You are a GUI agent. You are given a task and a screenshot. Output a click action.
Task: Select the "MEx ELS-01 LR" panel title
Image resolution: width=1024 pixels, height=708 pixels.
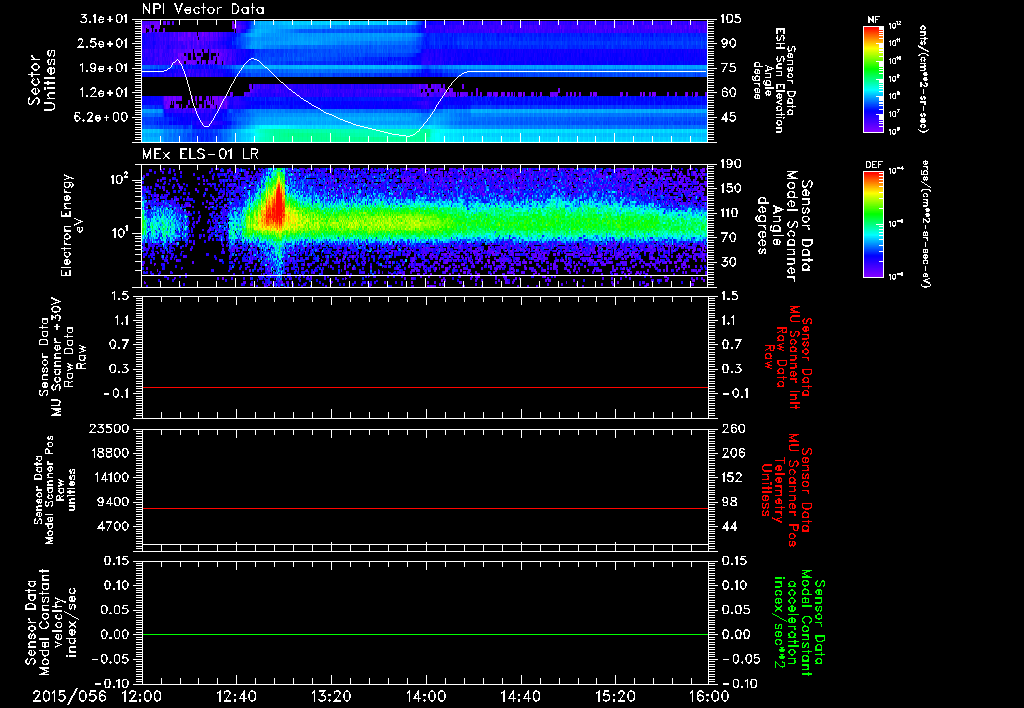point(199,154)
